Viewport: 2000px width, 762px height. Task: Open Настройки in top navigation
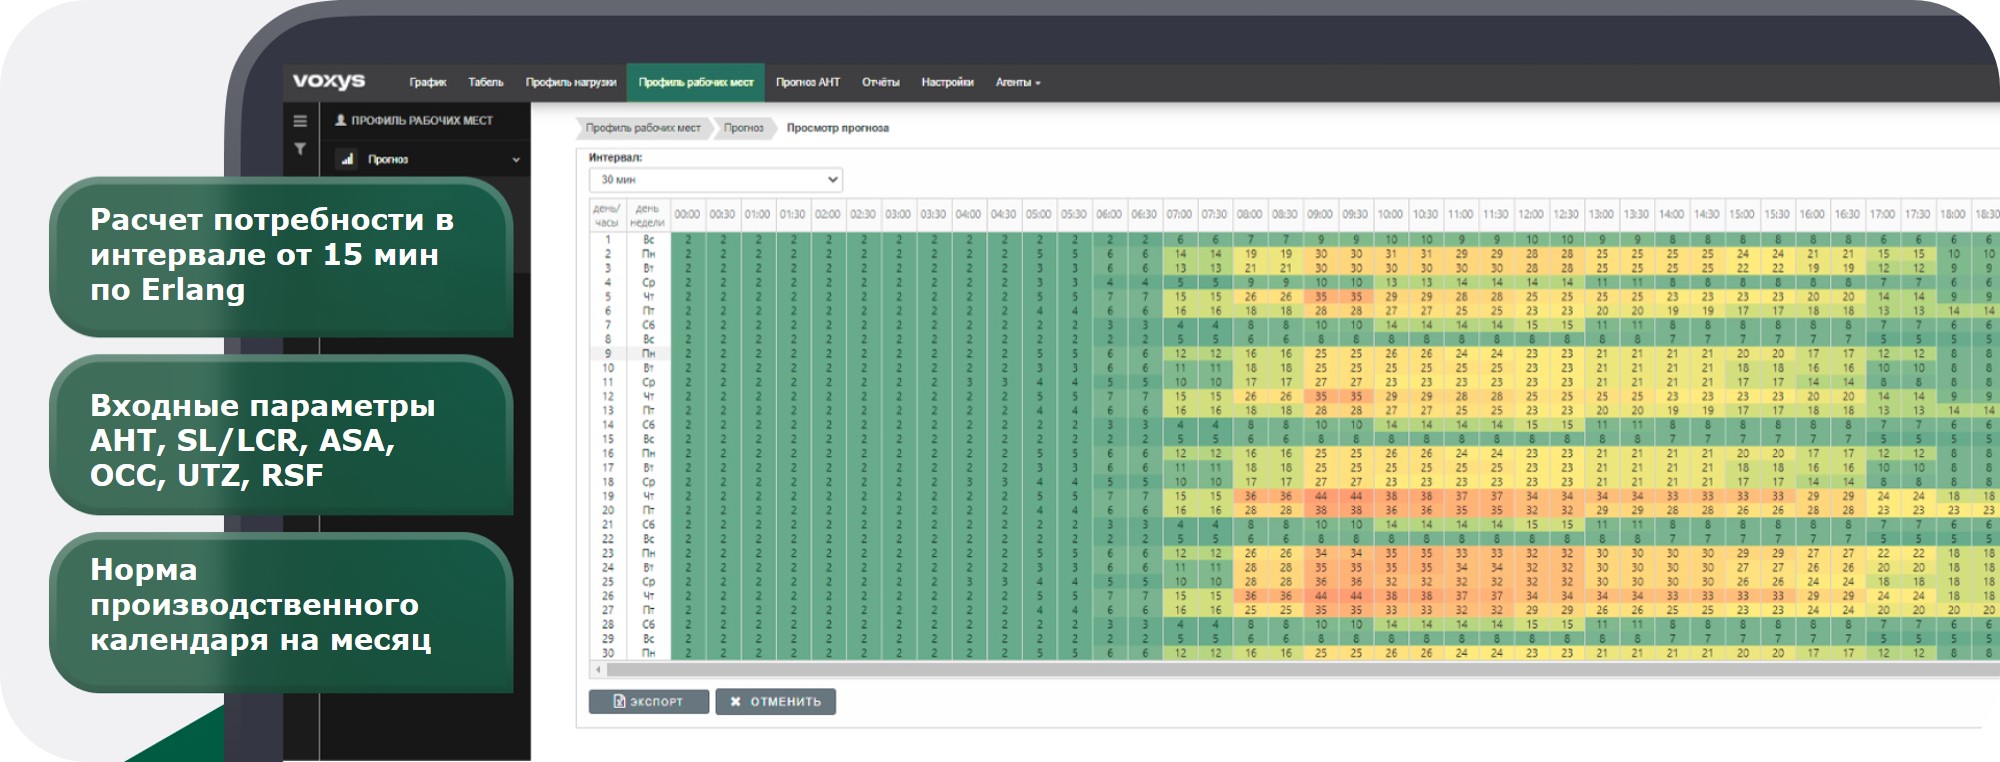click(947, 82)
